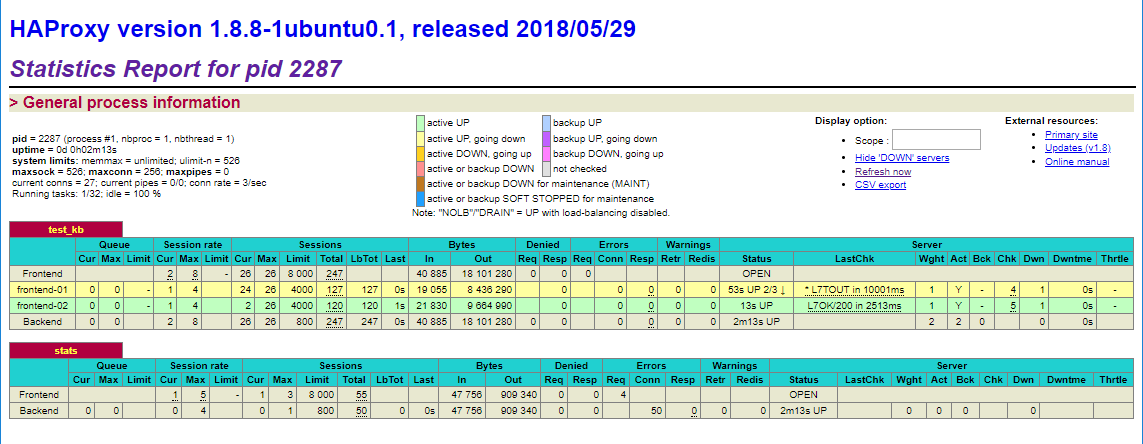Click the 'current conns = 27' line

139,182
